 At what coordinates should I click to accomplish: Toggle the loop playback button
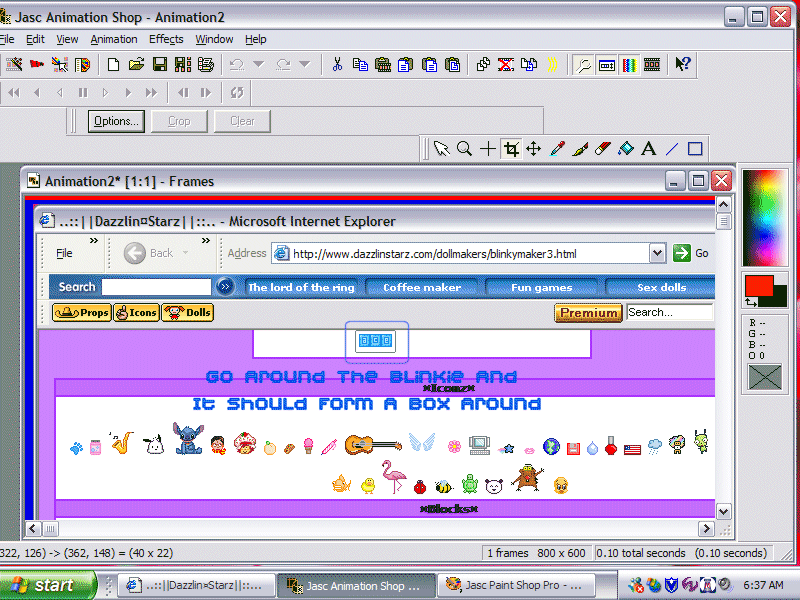click(x=237, y=92)
